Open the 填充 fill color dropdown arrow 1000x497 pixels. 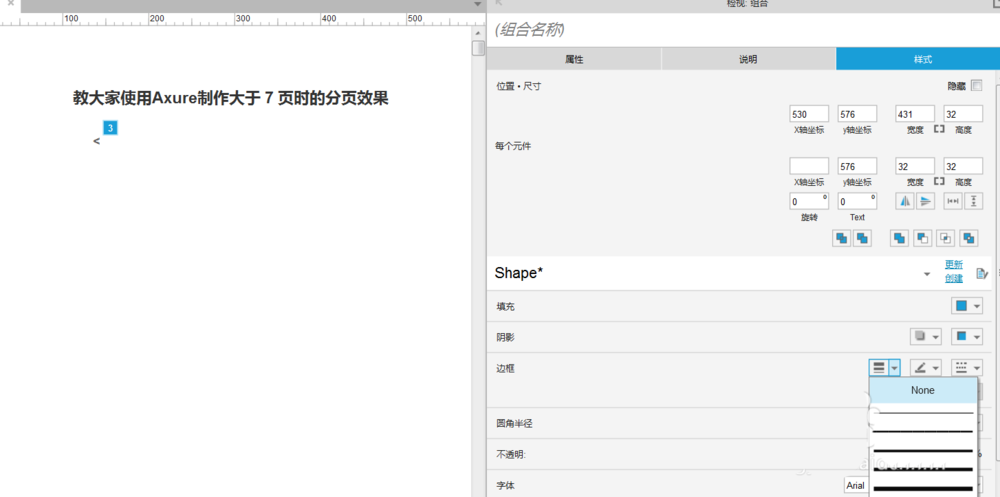977,306
